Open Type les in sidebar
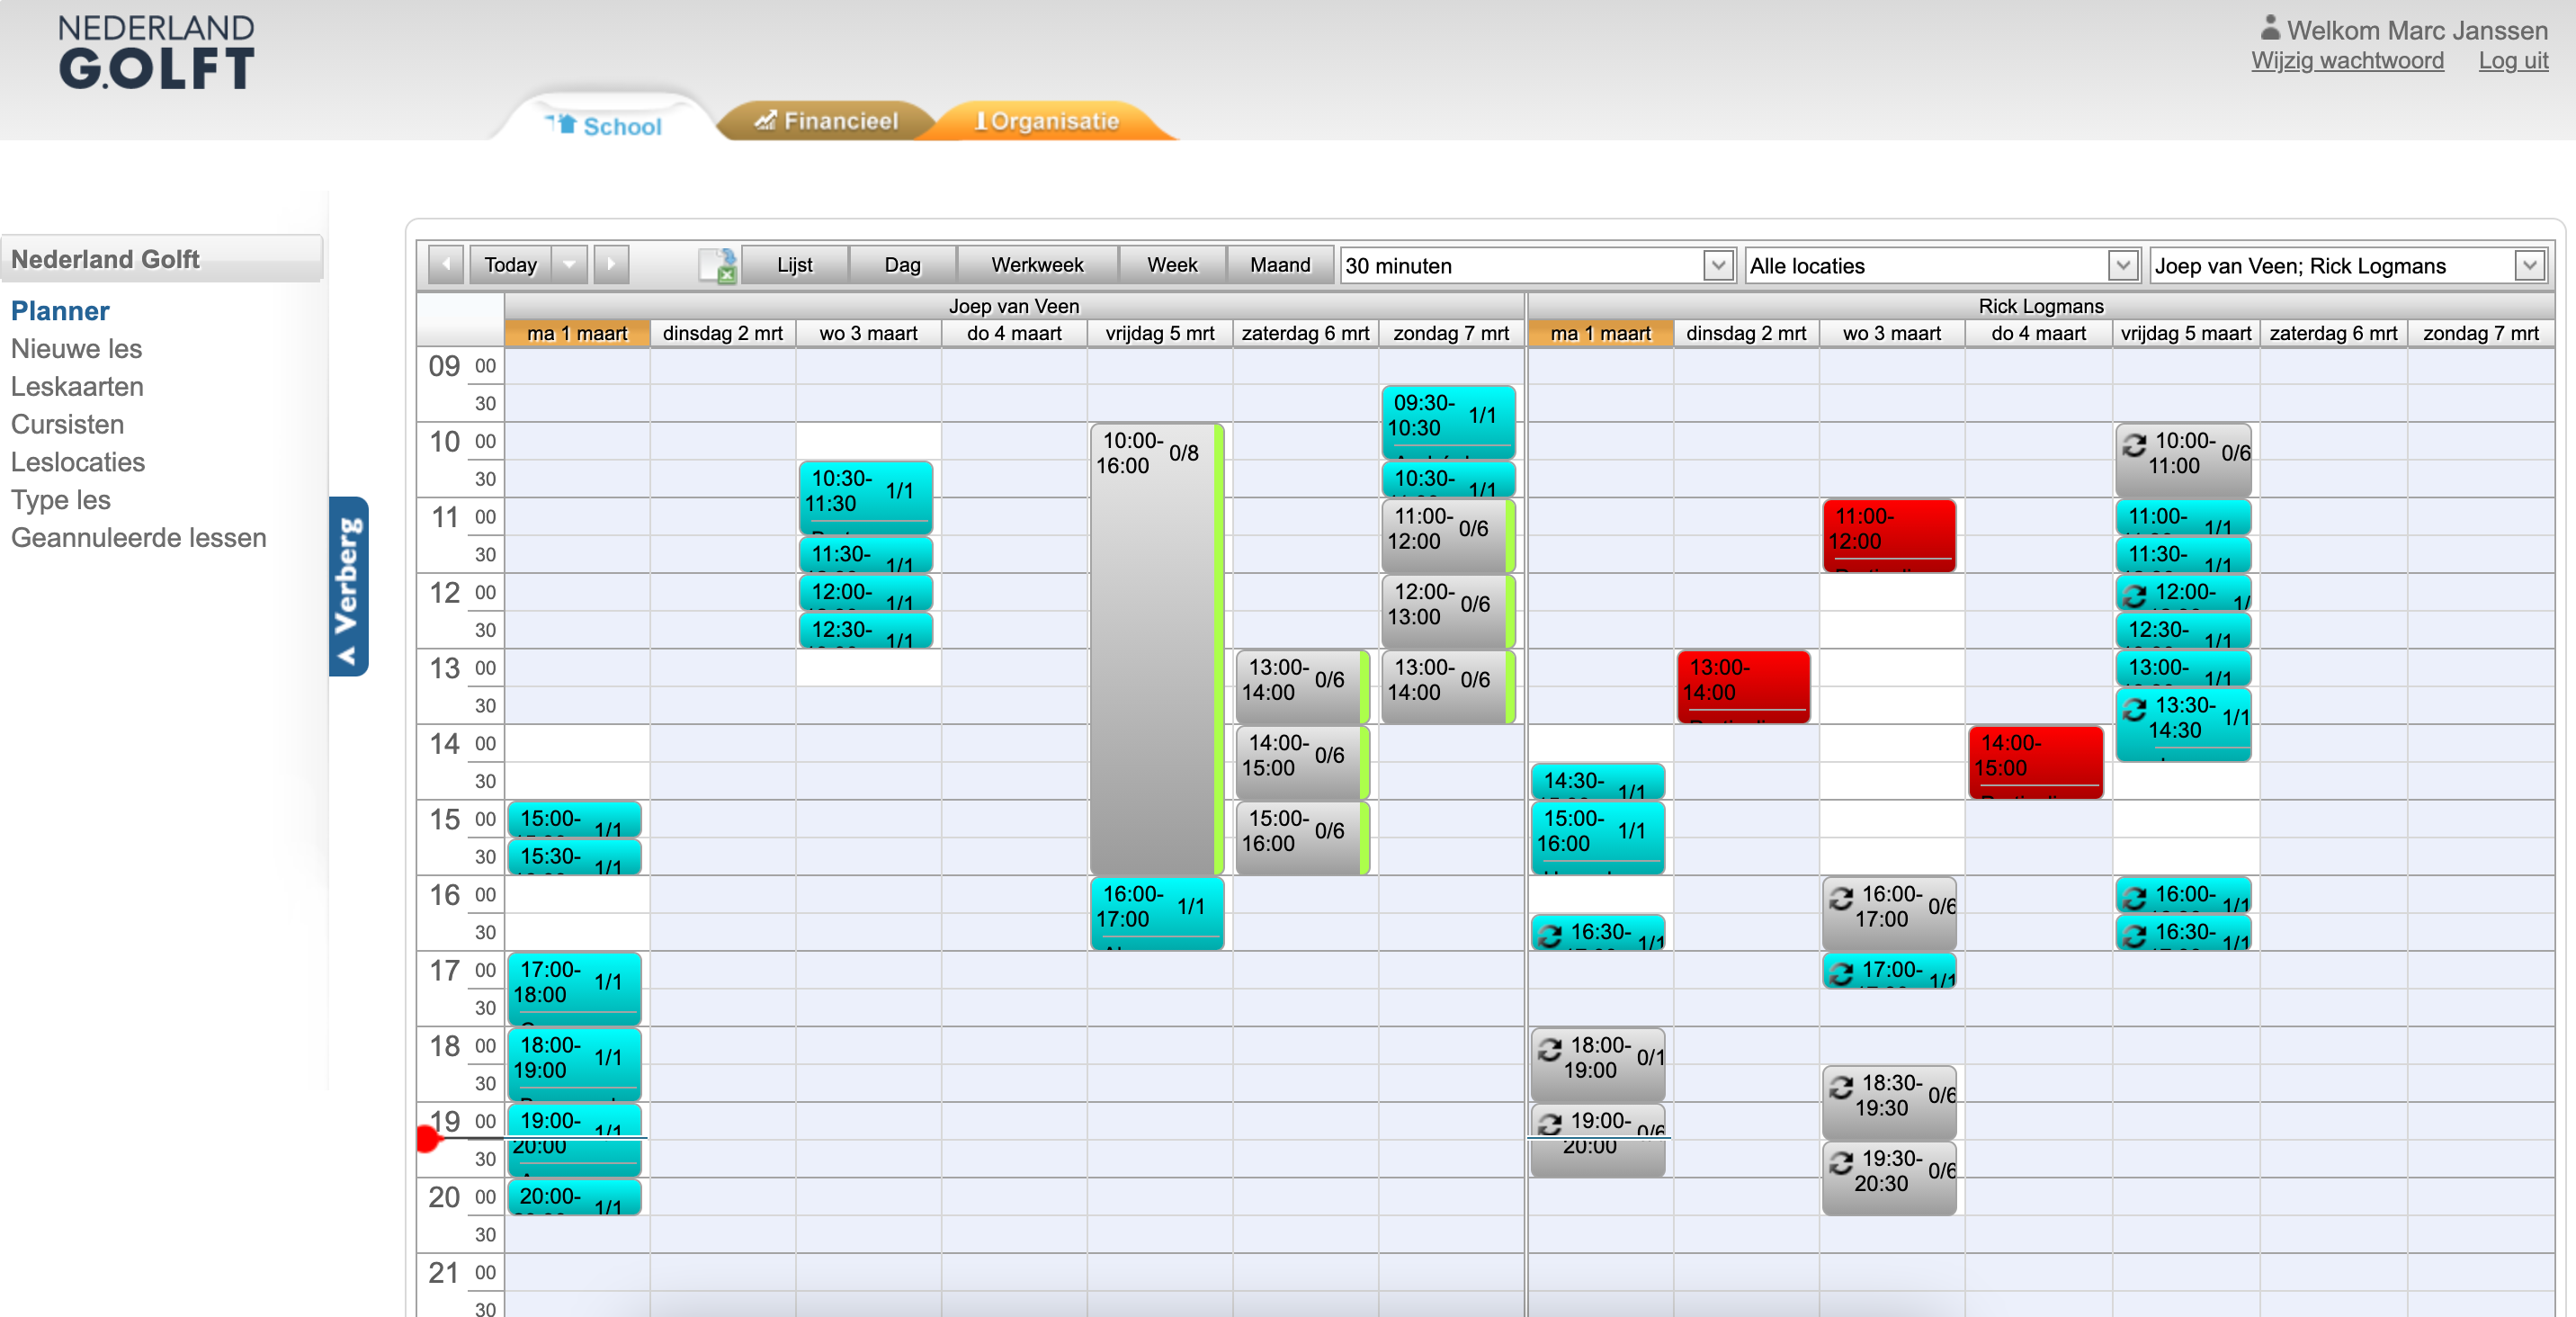2576x1317 pixels. pyautogui.click(x=61, y=500)
